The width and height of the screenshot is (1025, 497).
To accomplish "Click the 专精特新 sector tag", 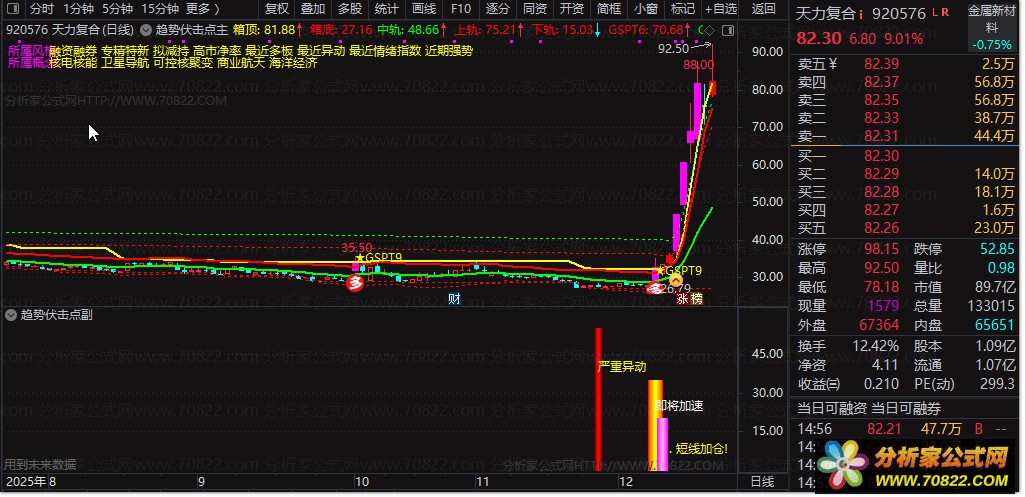I will (125, 50).
